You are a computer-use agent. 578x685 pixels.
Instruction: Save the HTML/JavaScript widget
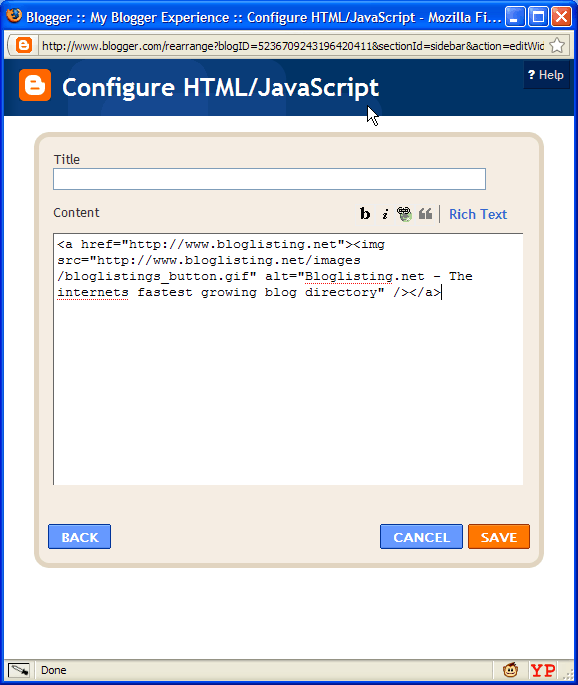click(499, 536)
